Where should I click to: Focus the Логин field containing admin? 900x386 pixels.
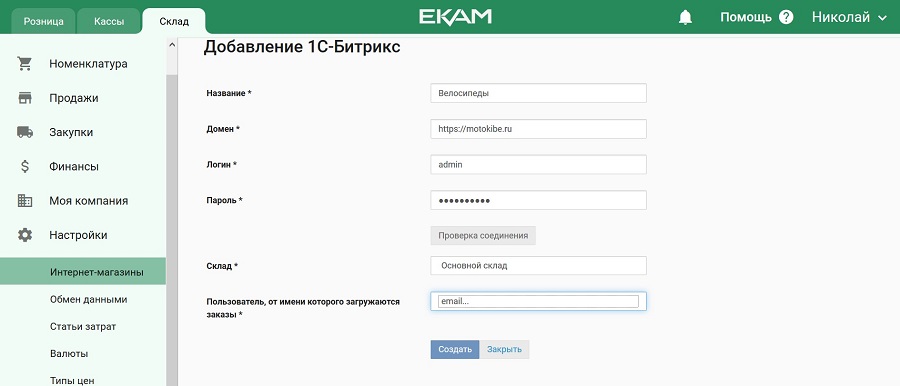[x=538, y=164]
